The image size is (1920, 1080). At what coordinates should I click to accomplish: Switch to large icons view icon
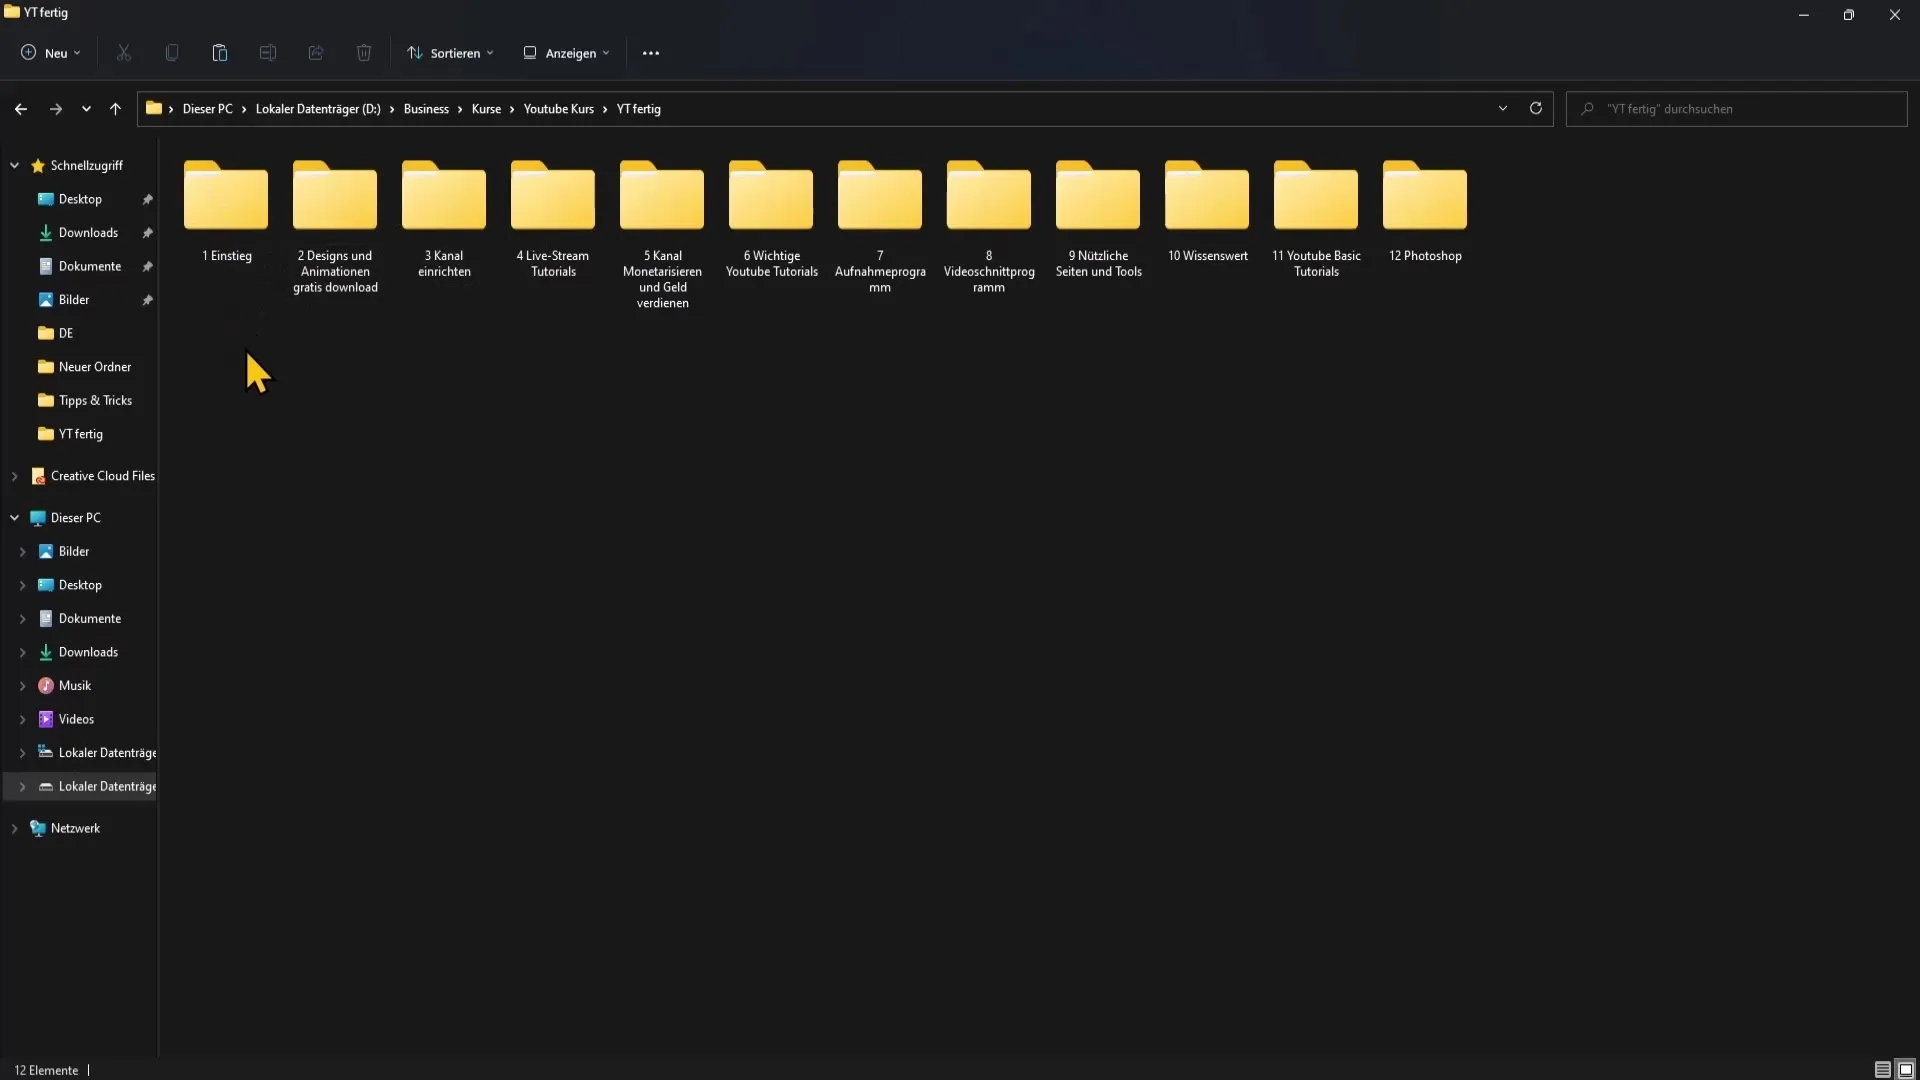(1906, 1070)
